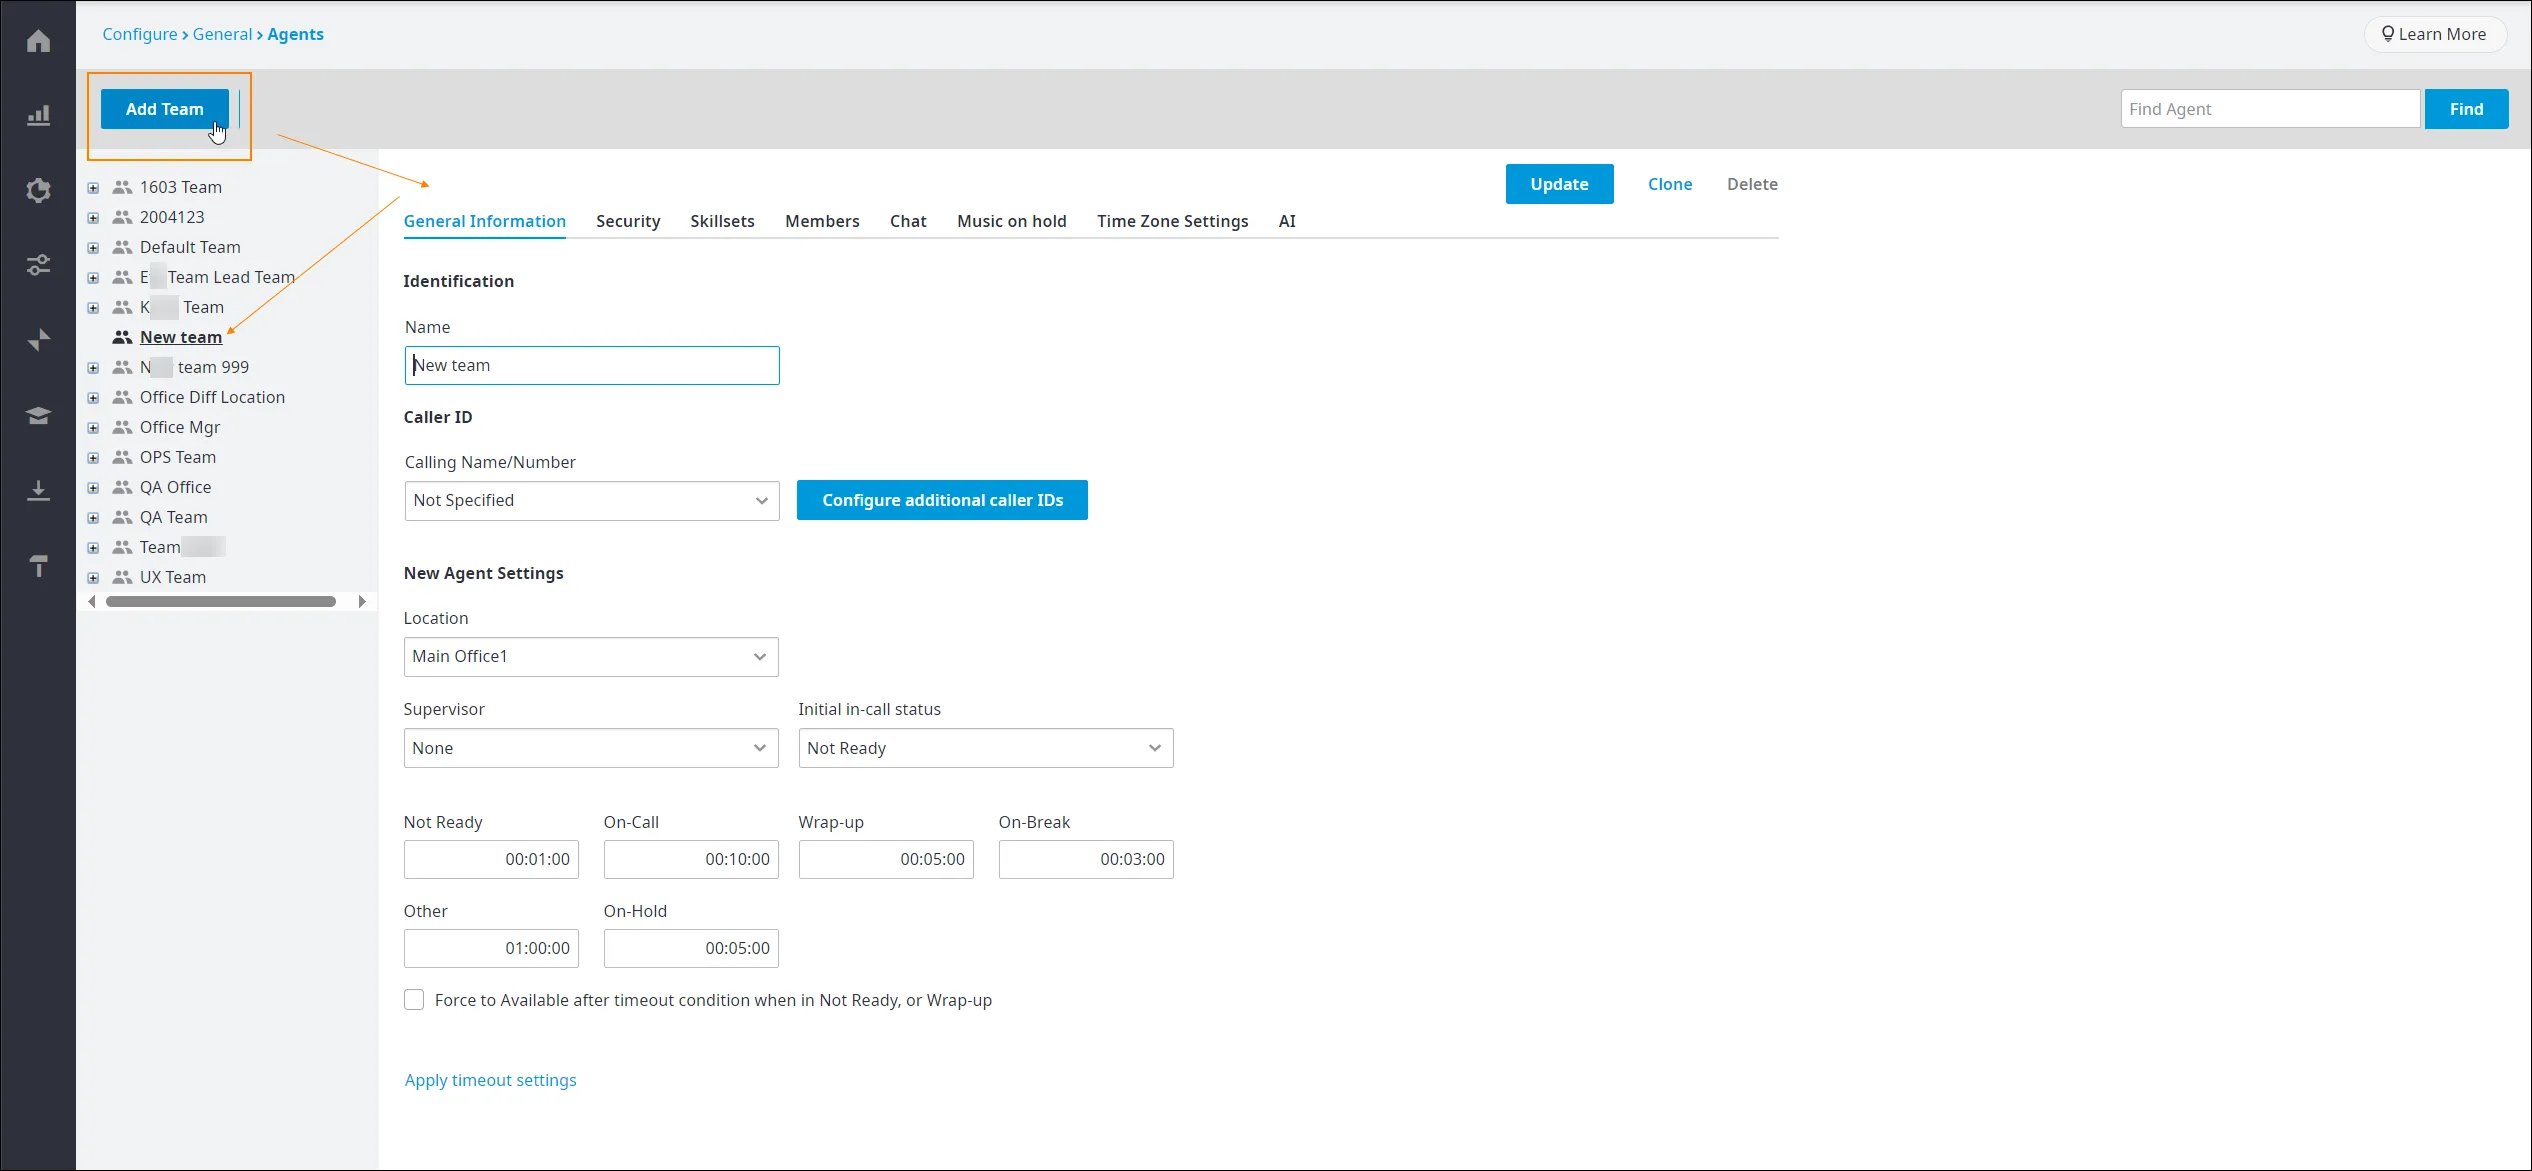Click the gear configure icon in sidebar

38,190
